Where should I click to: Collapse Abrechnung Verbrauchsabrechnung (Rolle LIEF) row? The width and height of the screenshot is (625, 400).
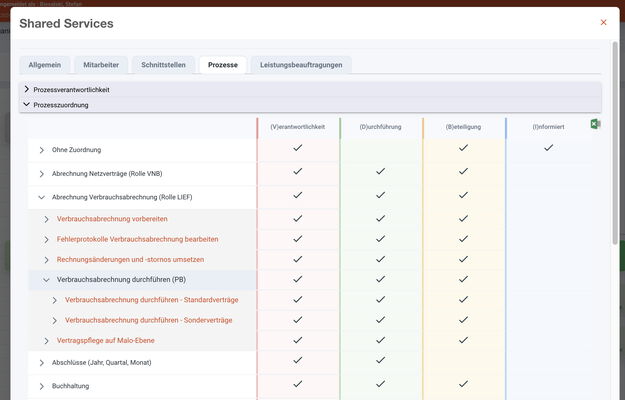(x=41, y=197)
